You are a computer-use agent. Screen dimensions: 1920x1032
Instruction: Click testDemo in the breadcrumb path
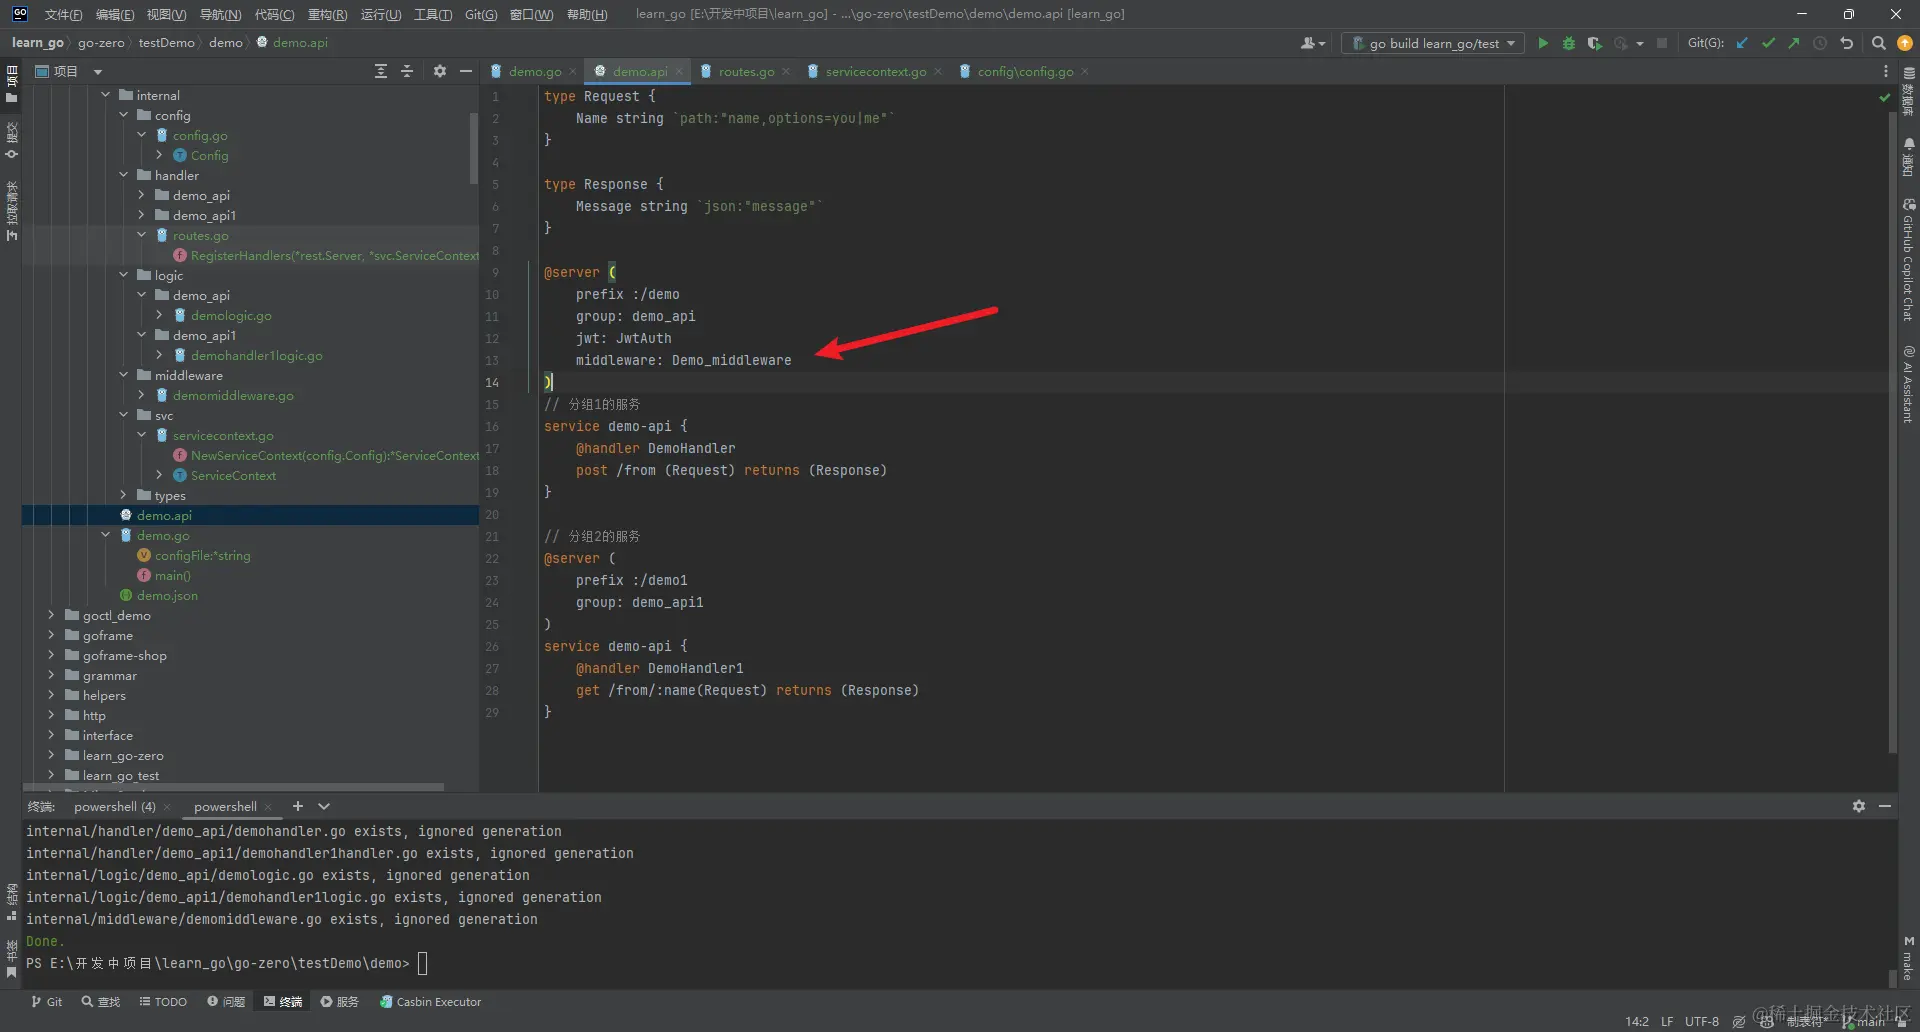pos(167,42)
